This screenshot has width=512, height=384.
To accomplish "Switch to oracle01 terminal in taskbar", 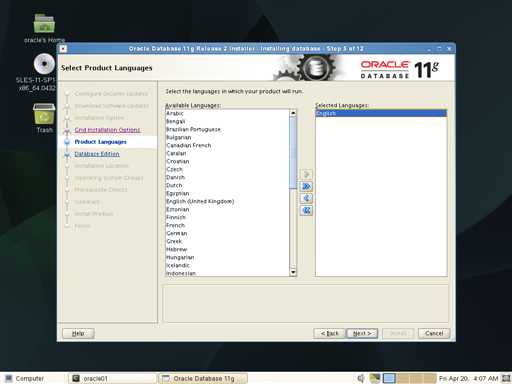I will pos(112,378).
